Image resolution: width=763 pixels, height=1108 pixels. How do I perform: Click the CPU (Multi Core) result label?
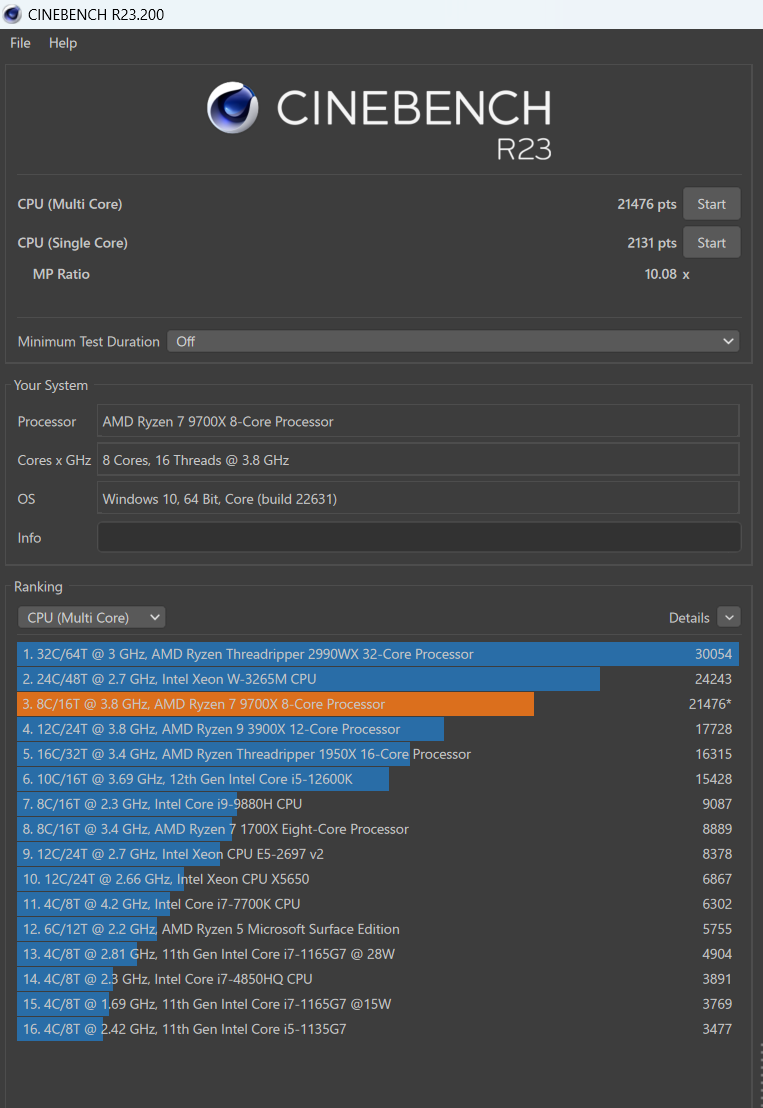[70, 204]
